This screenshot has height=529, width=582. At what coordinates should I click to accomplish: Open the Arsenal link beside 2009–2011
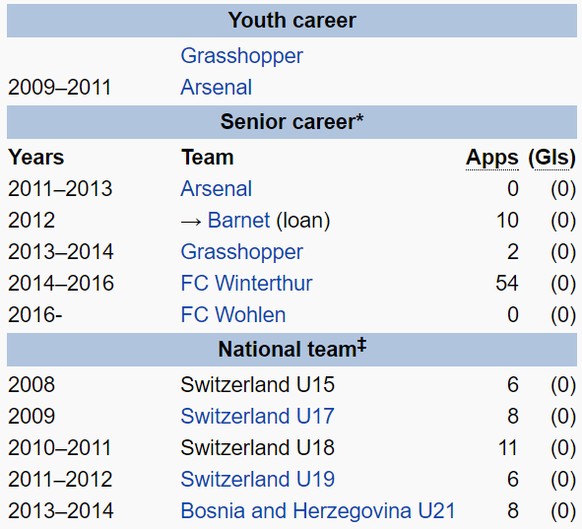click(x=216, y=88)
